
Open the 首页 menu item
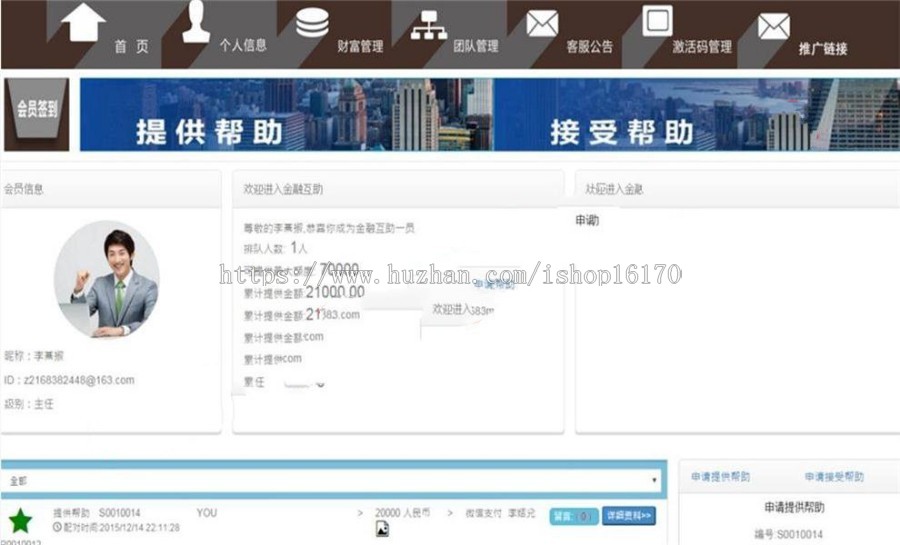coord(131,46)
